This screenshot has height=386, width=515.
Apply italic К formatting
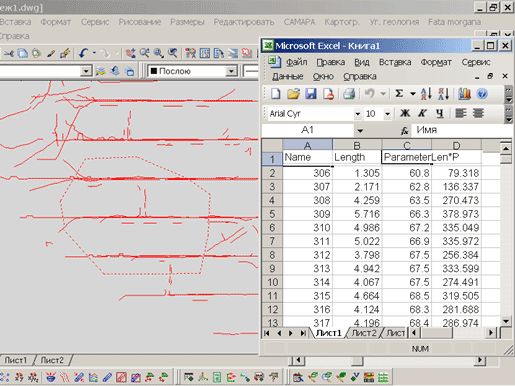click(422, 113)
